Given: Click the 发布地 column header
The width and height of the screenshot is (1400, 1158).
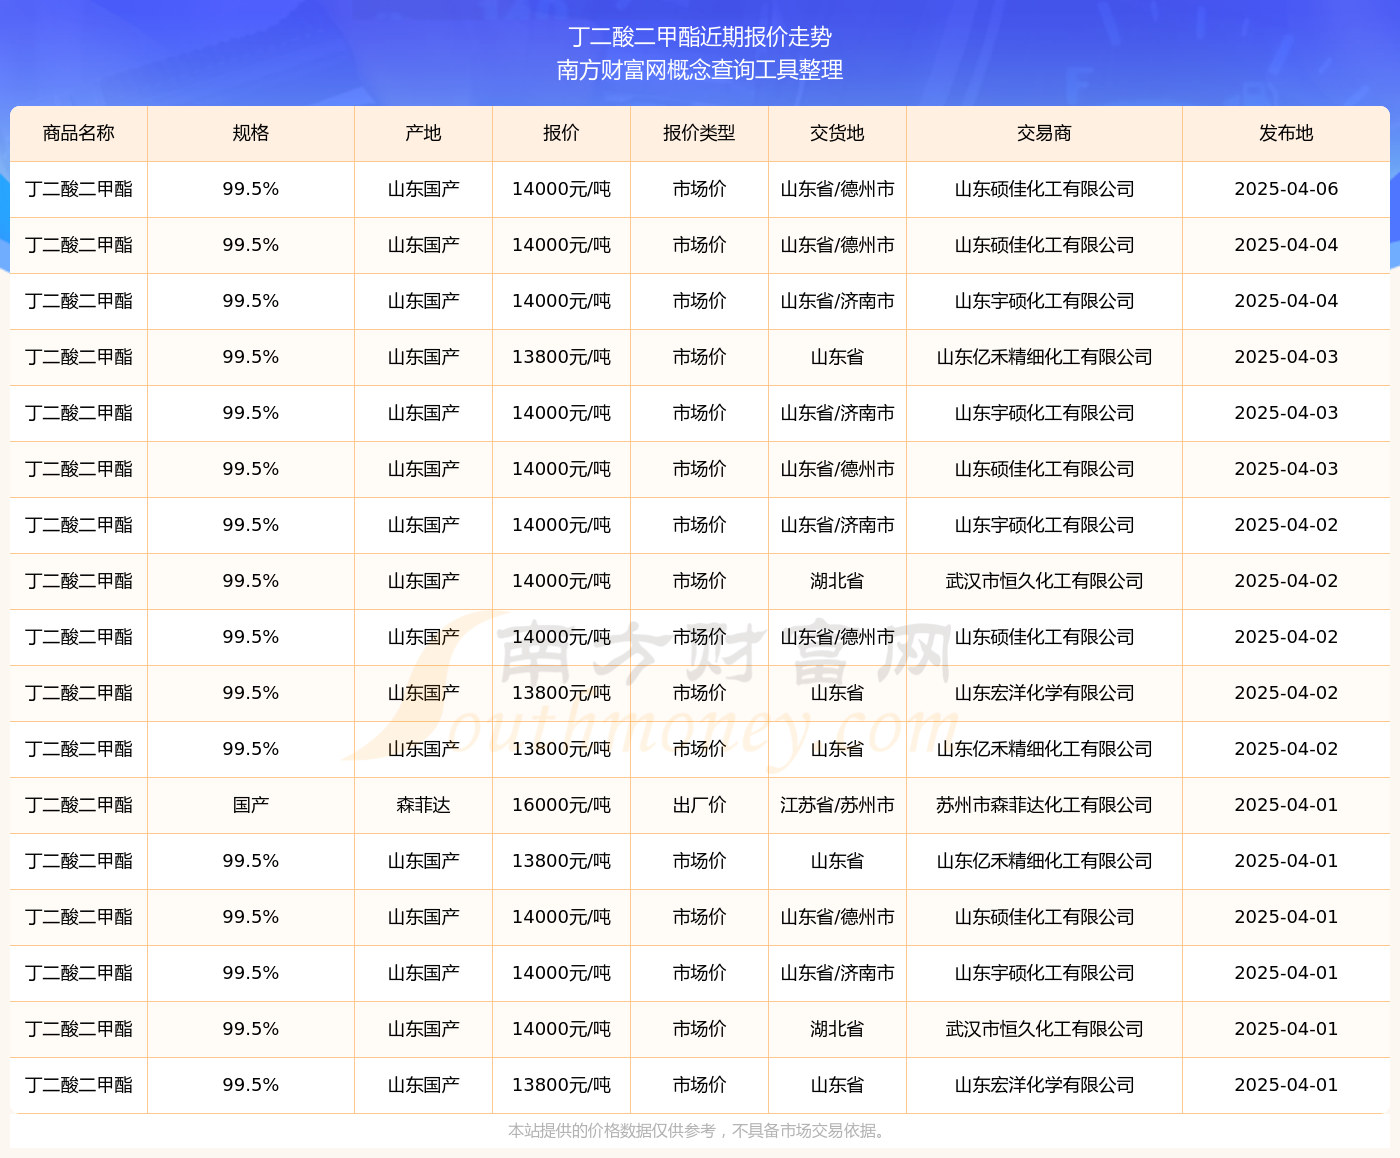Looking at the screenshot, I should (1286, 133).
